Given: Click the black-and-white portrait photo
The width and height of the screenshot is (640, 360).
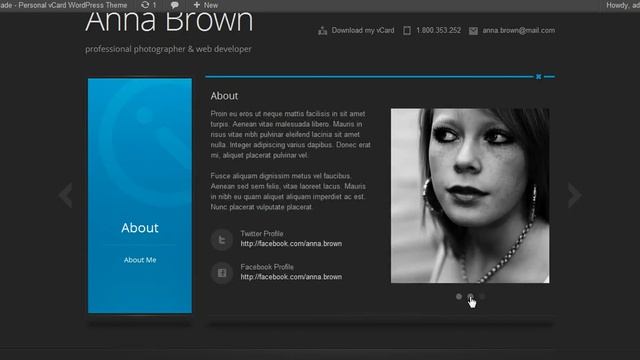Looking at the screenshot, I should point(470,196).
